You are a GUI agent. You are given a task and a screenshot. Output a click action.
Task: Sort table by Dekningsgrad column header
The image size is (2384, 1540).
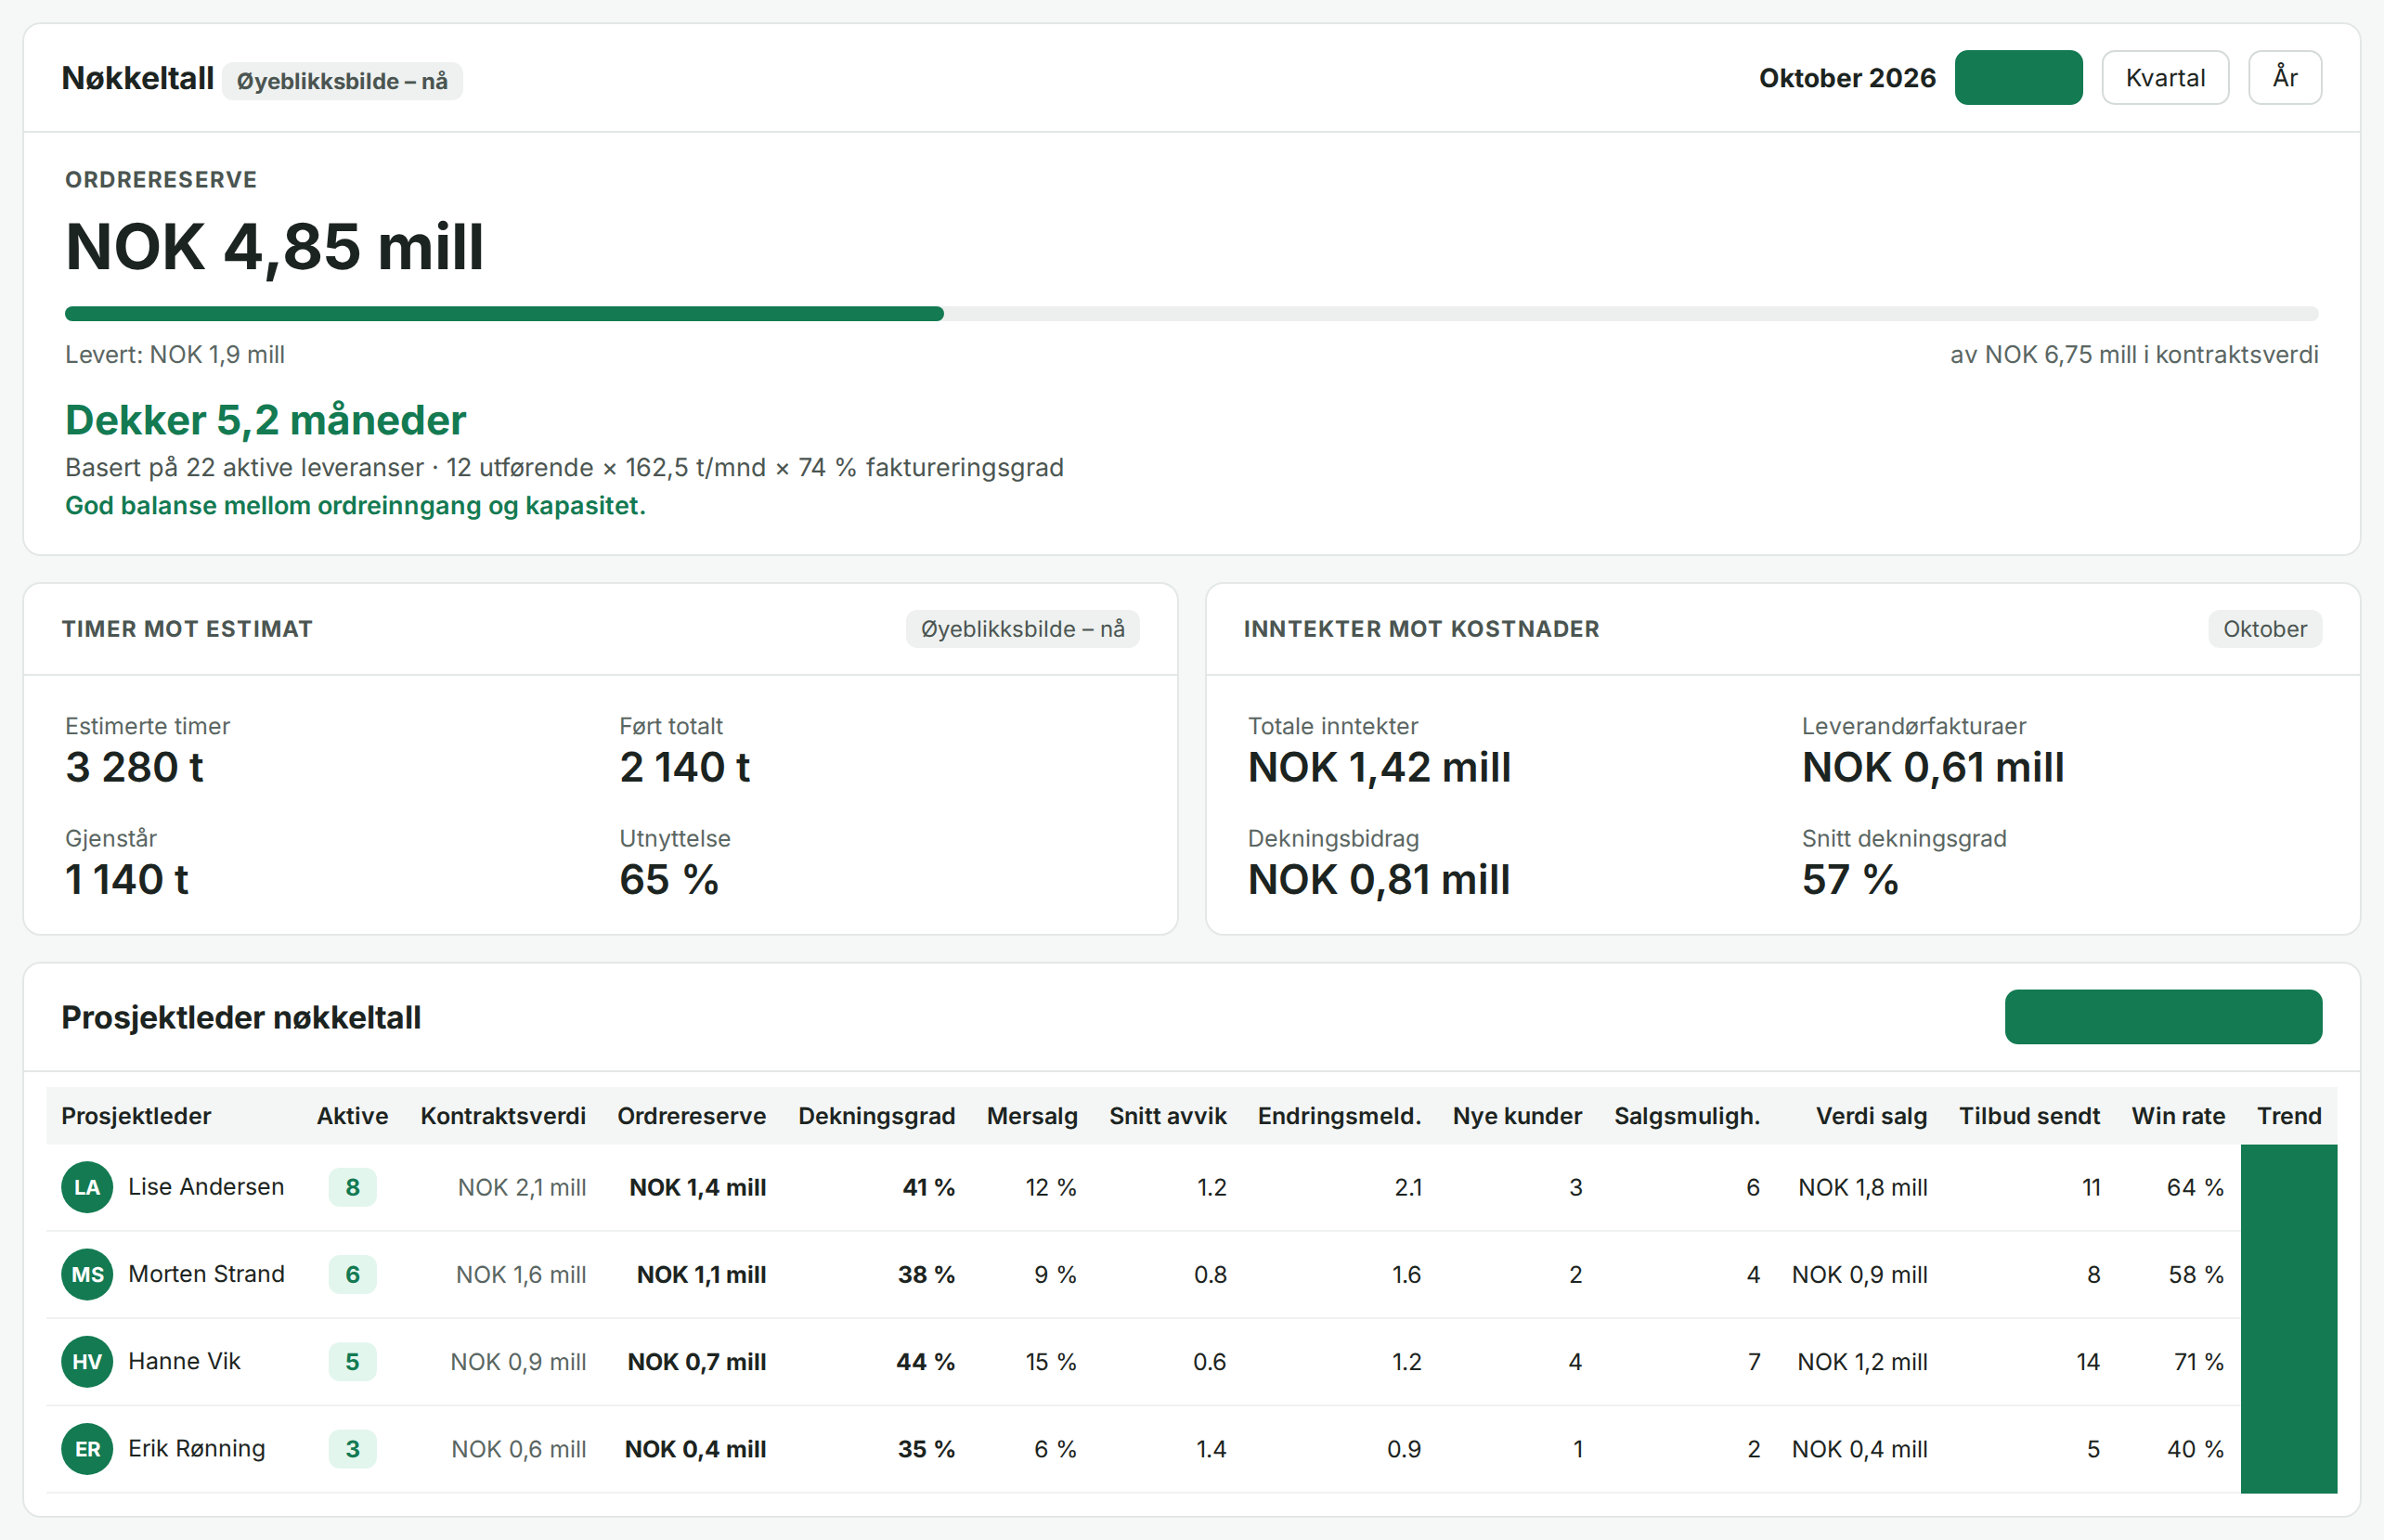(876, 1116)
